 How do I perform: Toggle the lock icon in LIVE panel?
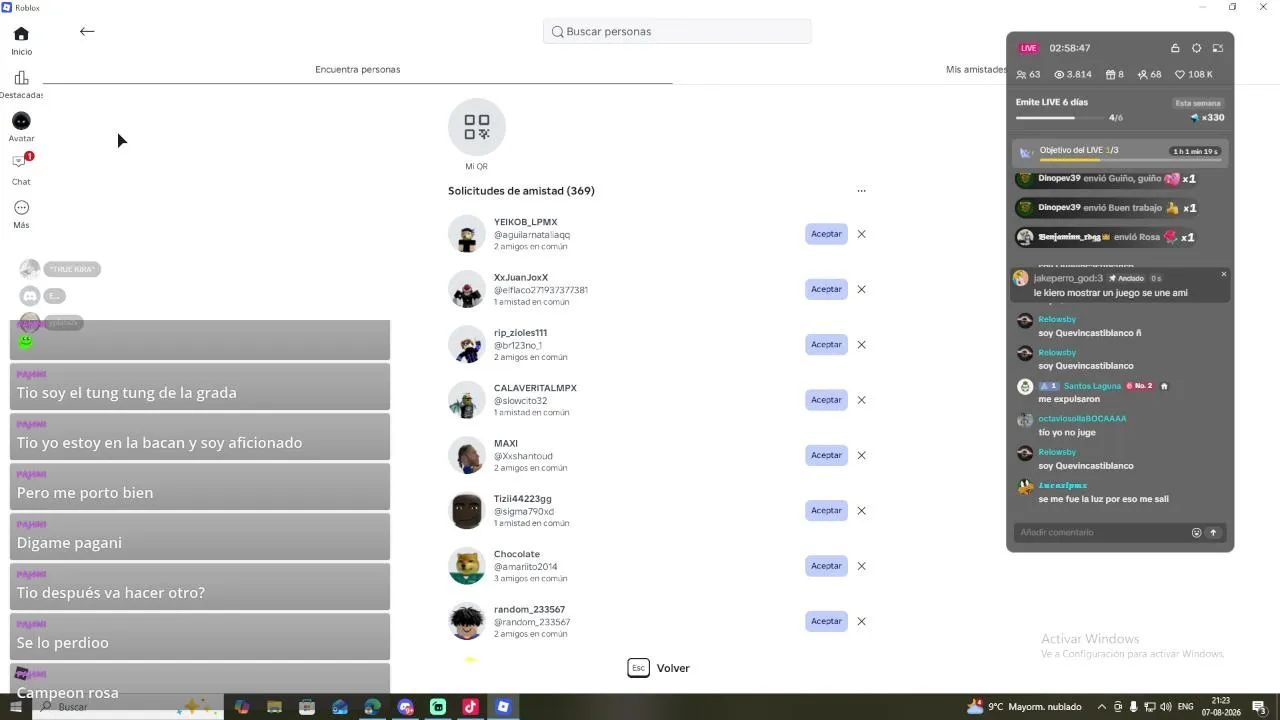tap(1175, 48)
